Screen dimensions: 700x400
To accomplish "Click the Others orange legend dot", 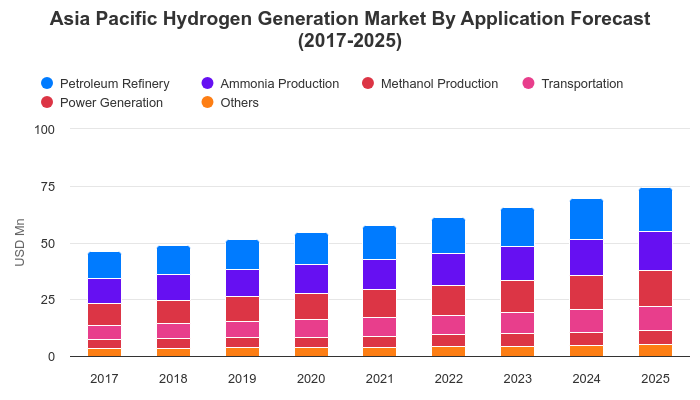I will click(x=208, y=102).
